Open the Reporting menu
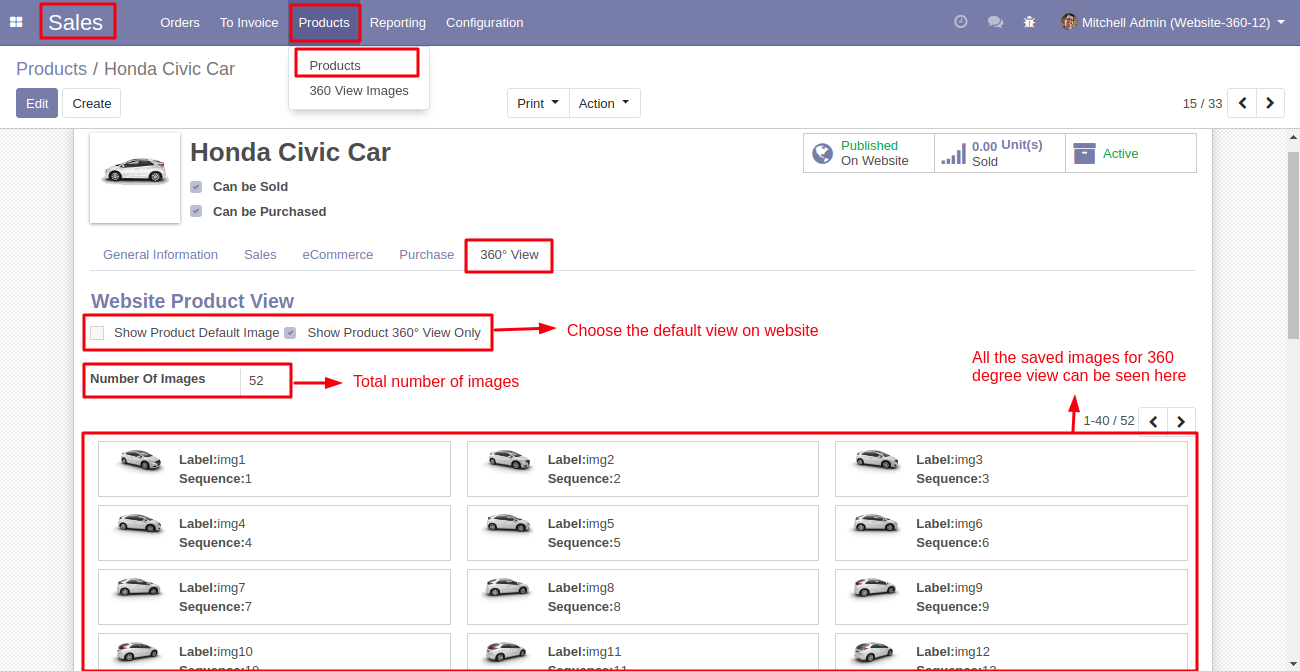This screenshot has width=1300, height=671. coord(398,22)
